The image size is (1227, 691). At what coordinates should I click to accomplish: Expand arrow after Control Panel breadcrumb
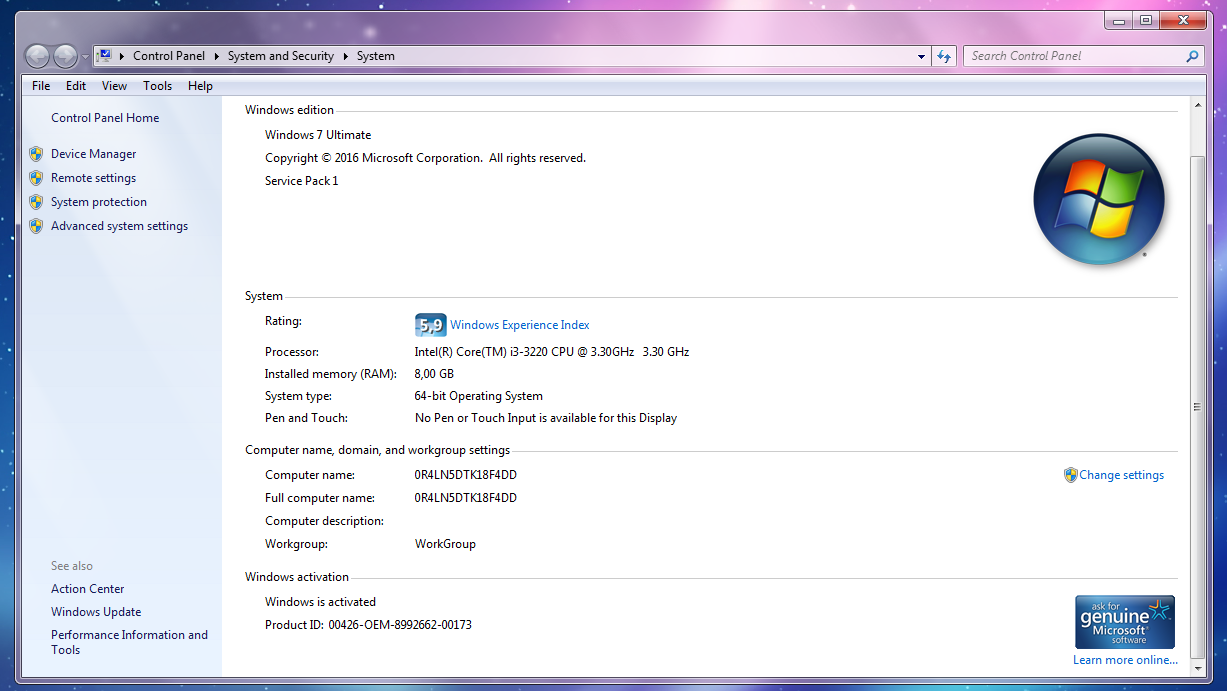click(x=216, y=56)
